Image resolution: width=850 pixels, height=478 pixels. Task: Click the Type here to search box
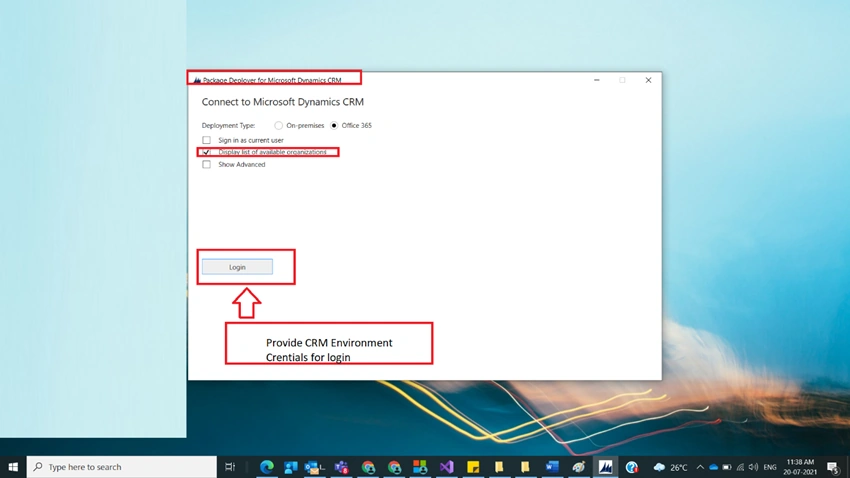[121, 467]
